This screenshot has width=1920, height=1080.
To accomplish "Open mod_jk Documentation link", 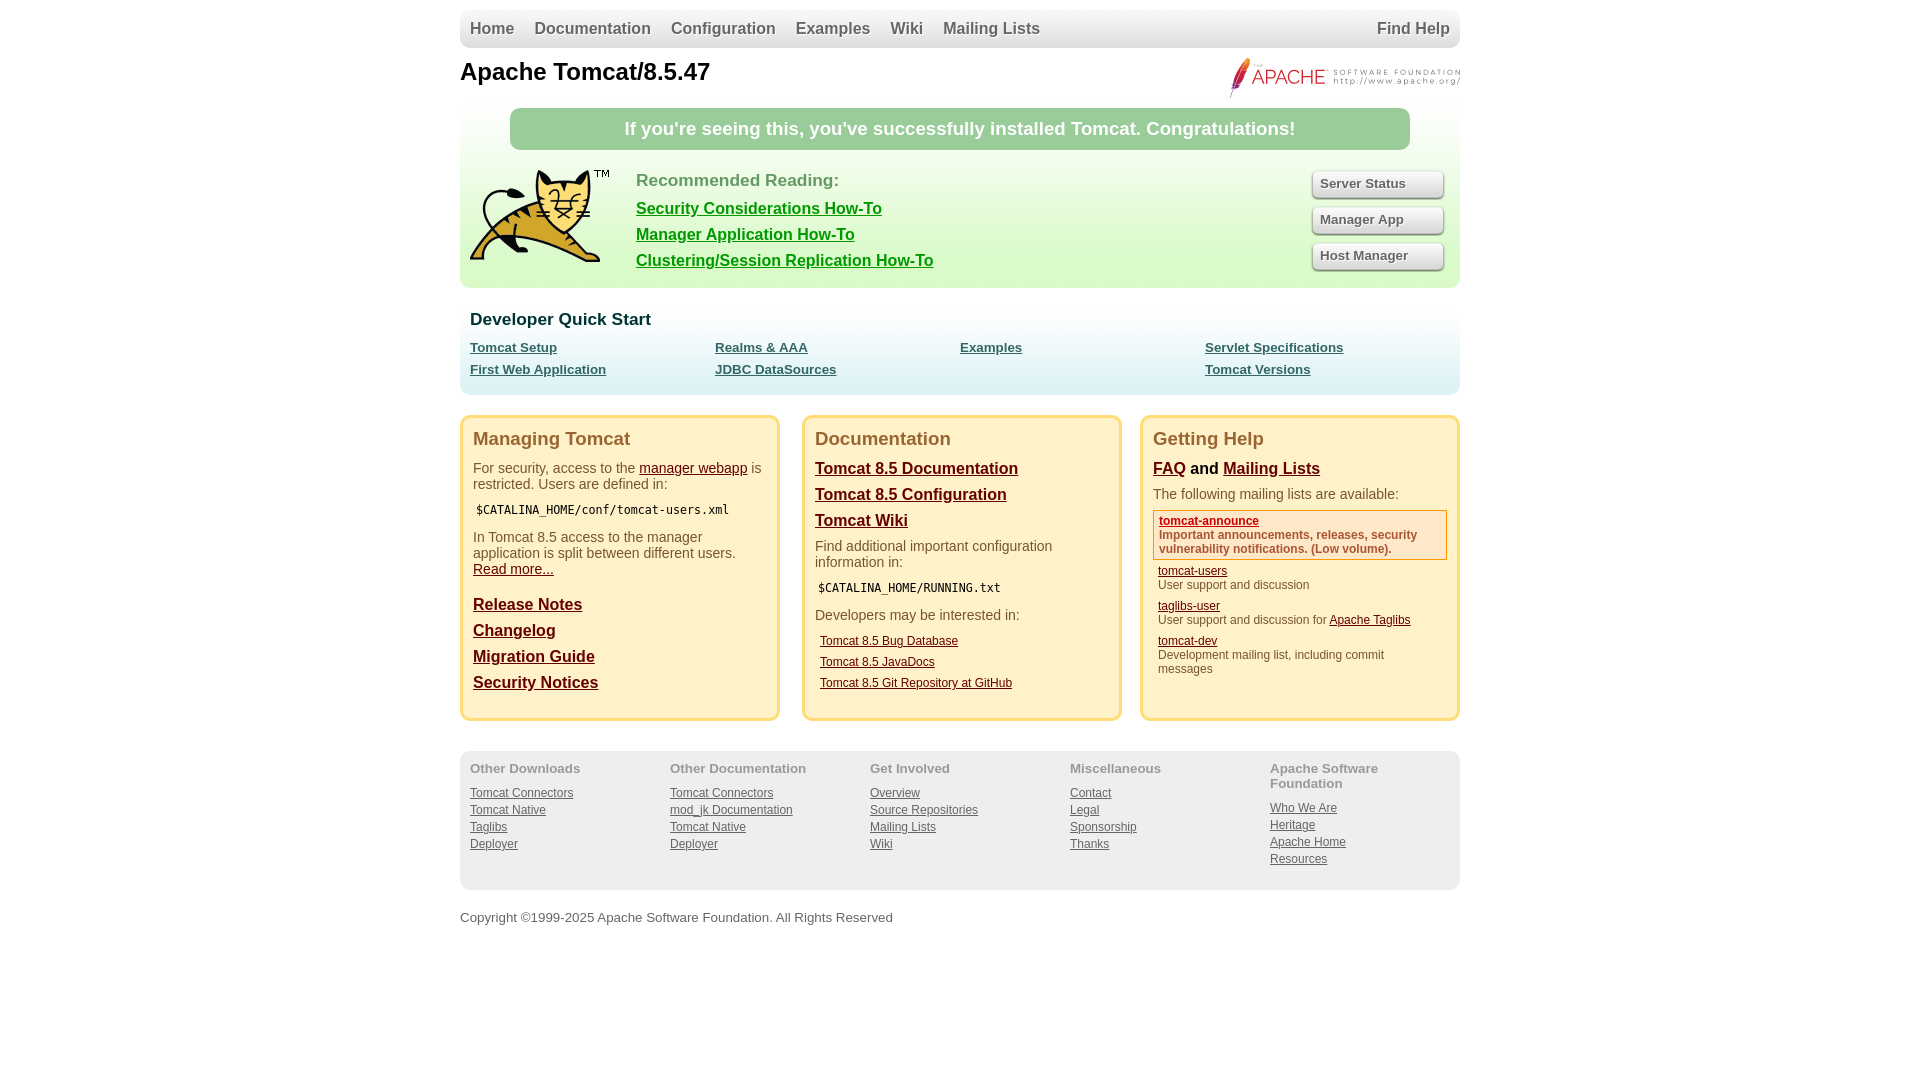I will click(731, 810).
